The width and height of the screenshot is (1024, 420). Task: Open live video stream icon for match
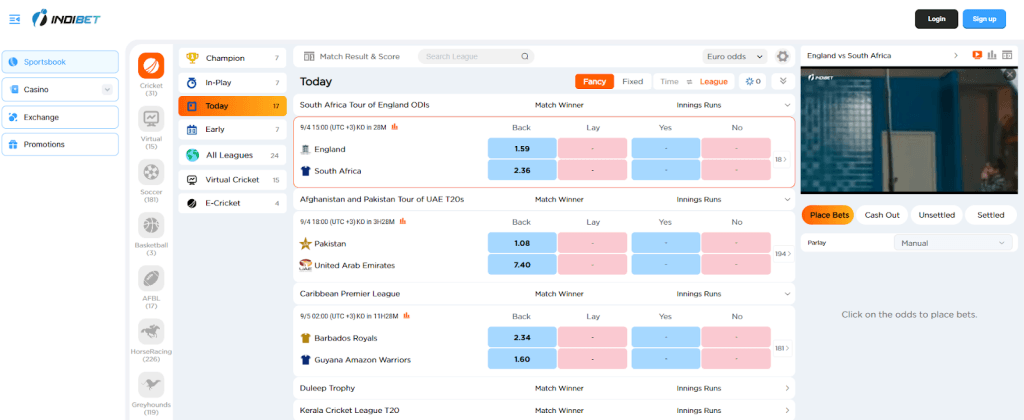point(977,56)
